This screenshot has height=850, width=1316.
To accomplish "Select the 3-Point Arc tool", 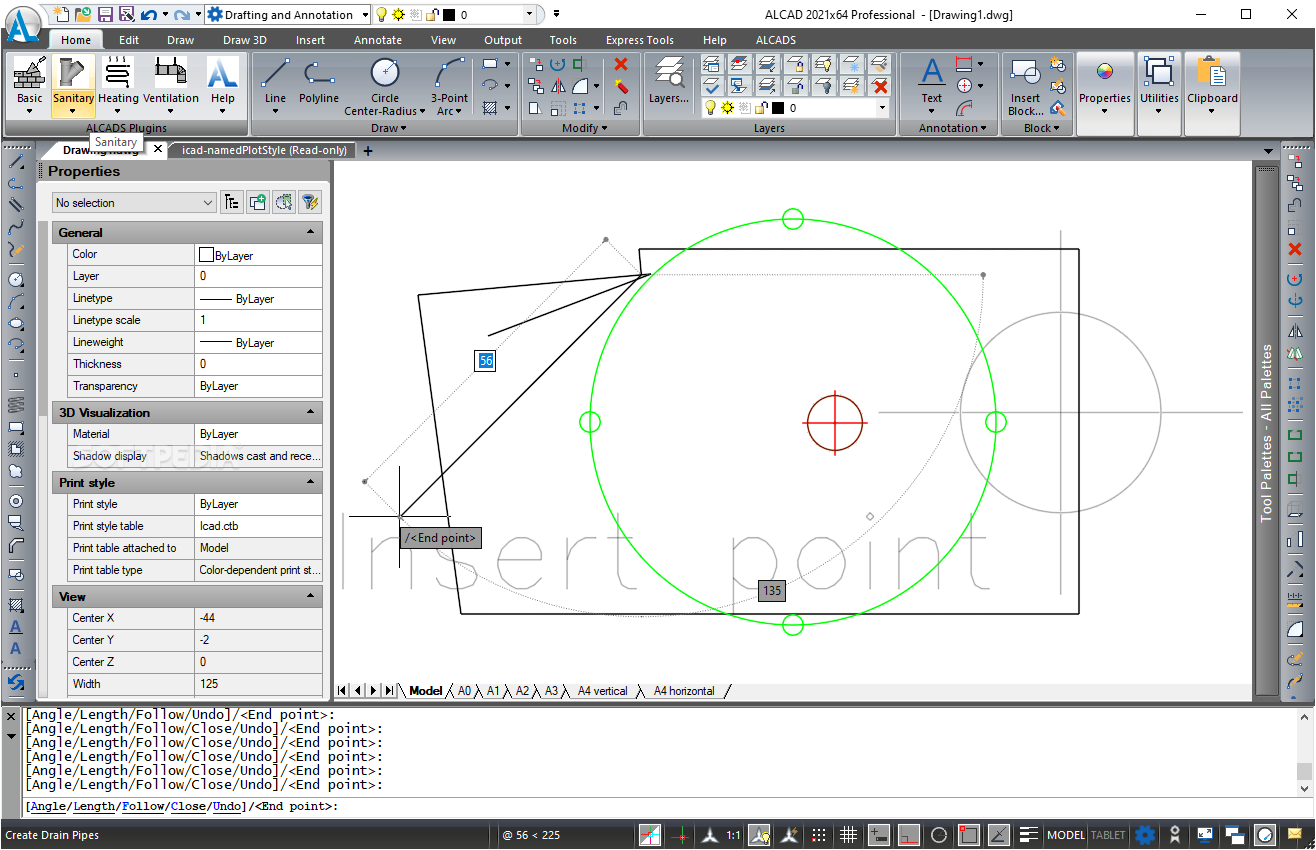I will [x=449, y=84].
